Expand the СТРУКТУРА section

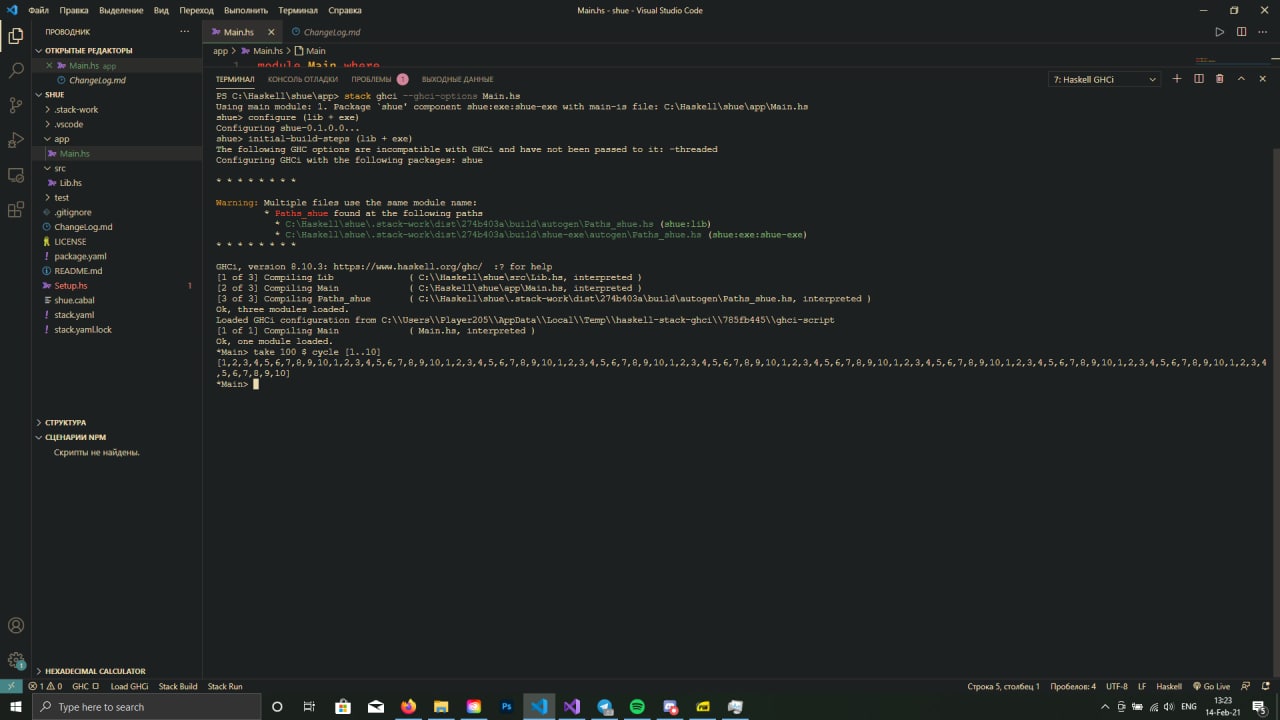(118, 422)
